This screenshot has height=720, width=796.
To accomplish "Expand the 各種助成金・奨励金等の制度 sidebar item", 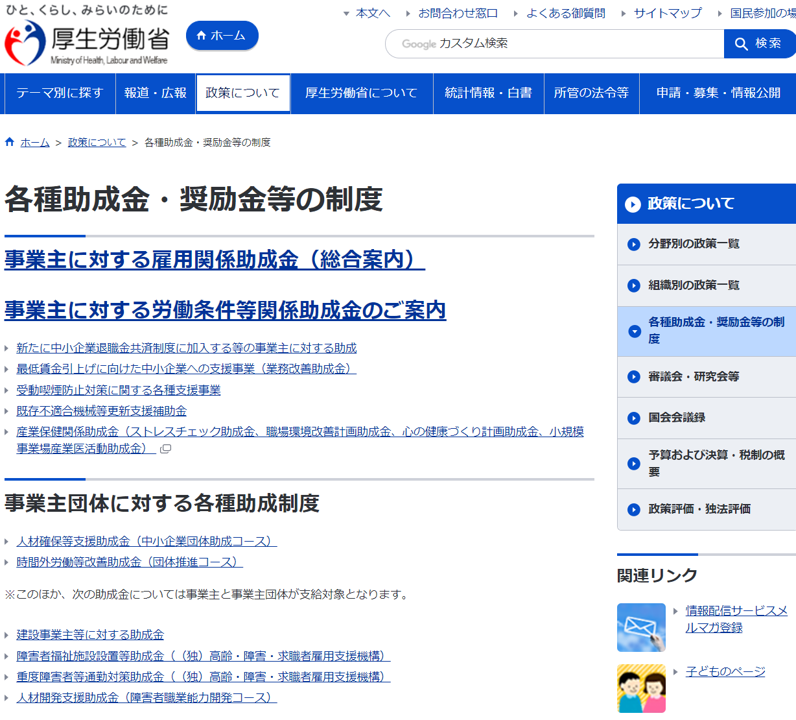I will coord(707,331).
